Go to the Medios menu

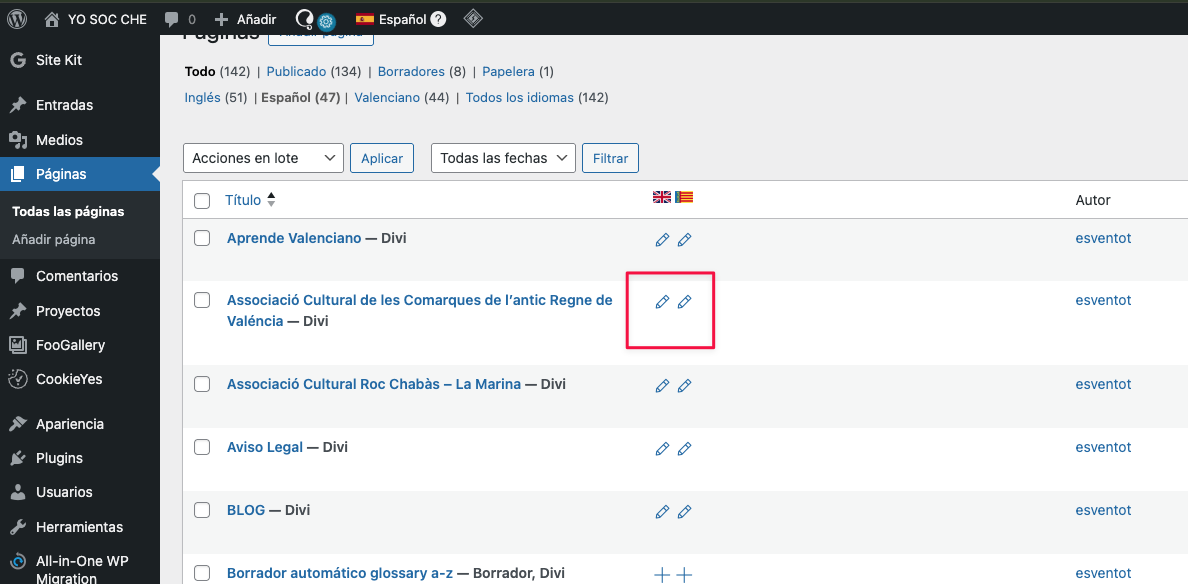click(59, 140)
